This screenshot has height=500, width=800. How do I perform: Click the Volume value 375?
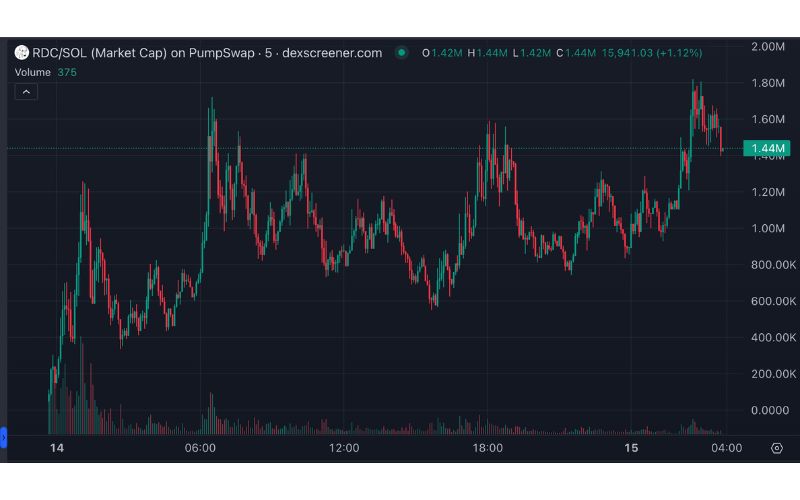(67, 72)
